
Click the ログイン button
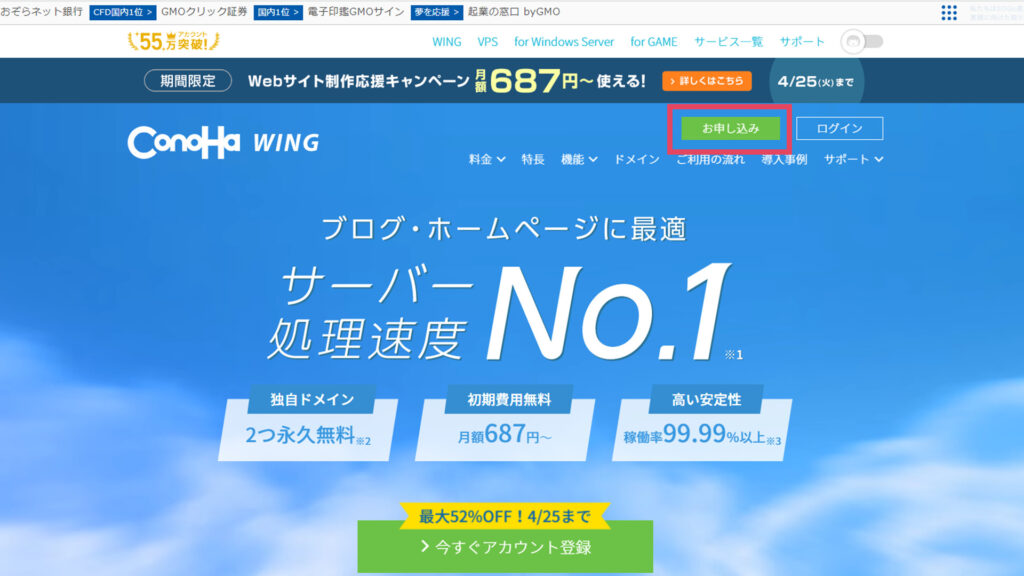(839, 128)
